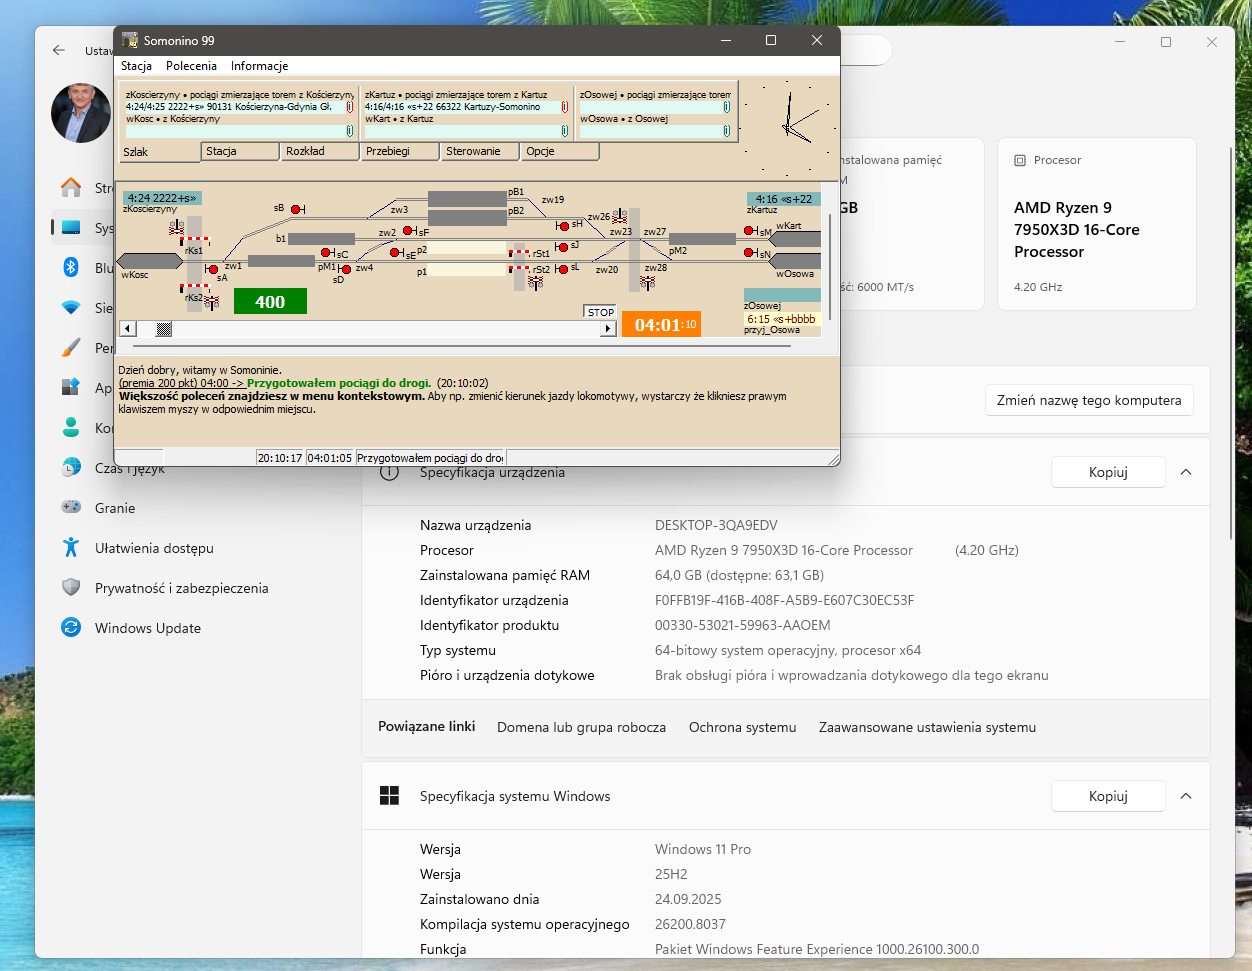Click the paperclip beside train 66322 Kartuzy-Somonino

pos(565,107)
